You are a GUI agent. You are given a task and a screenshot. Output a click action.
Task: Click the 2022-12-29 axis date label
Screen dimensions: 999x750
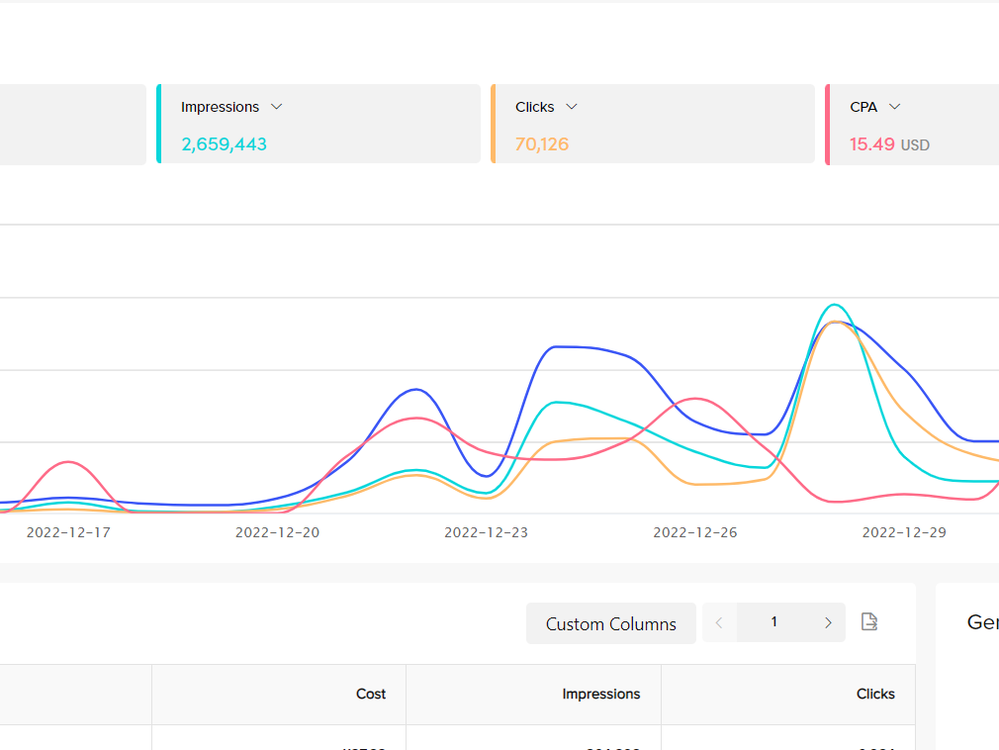pyautogui.click(x=904, y=532)
